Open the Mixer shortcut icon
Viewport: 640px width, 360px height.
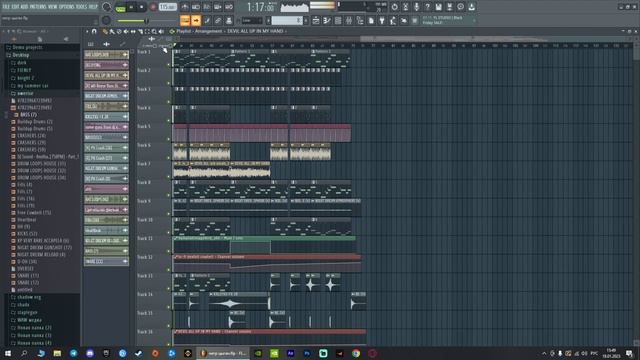click(x=349, y=20)
